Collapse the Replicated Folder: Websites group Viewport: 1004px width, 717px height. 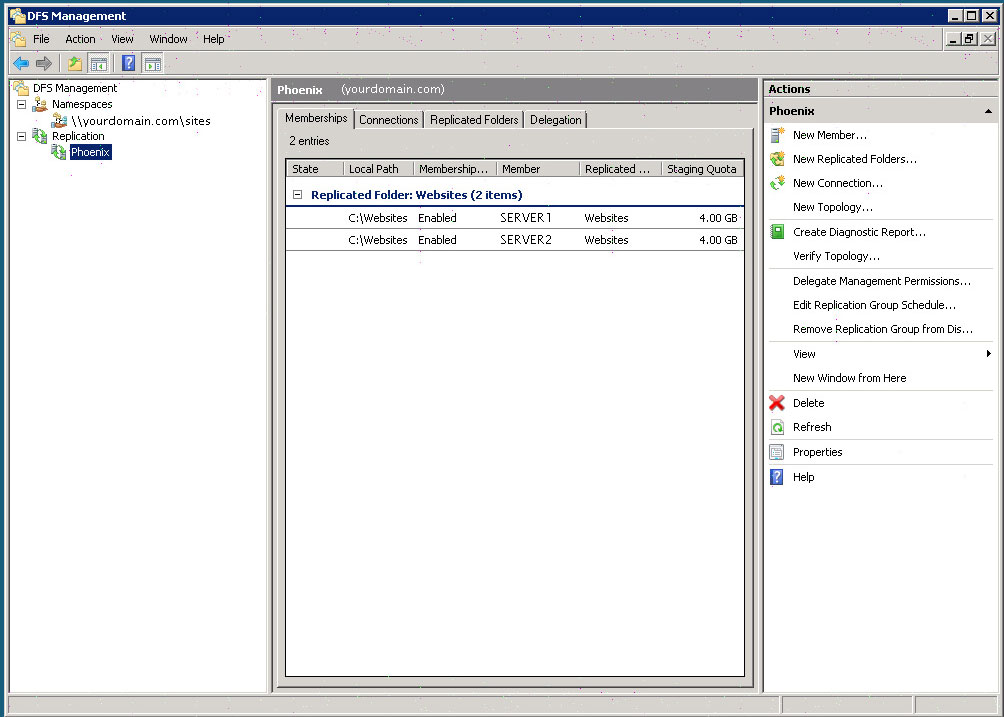297,195
